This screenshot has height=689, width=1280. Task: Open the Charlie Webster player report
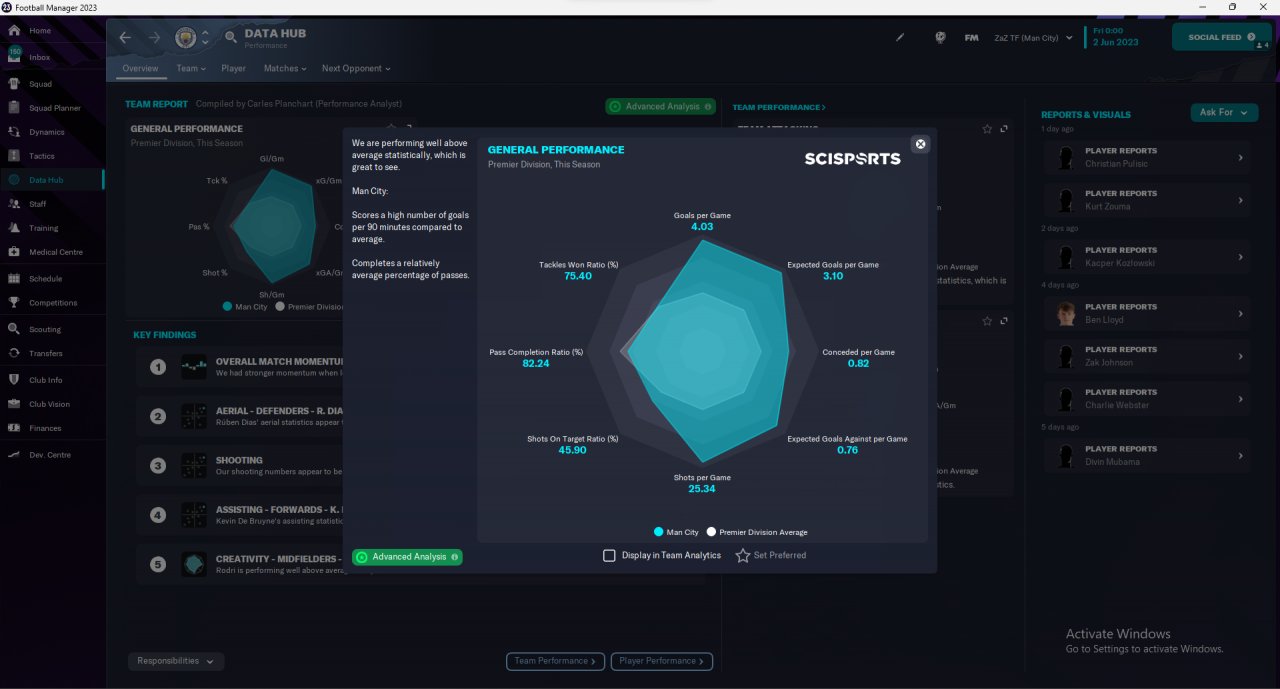tap(1146, 399)
